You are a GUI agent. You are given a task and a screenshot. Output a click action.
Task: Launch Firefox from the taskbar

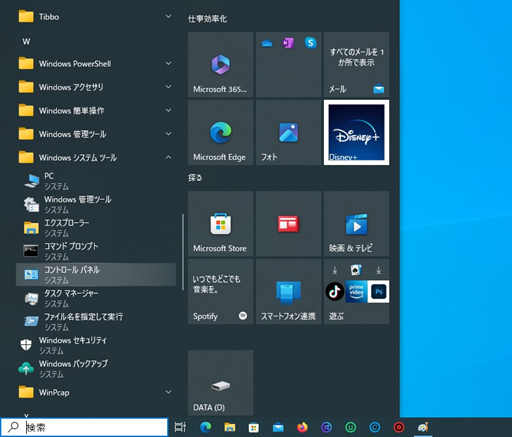click(302, 427)
